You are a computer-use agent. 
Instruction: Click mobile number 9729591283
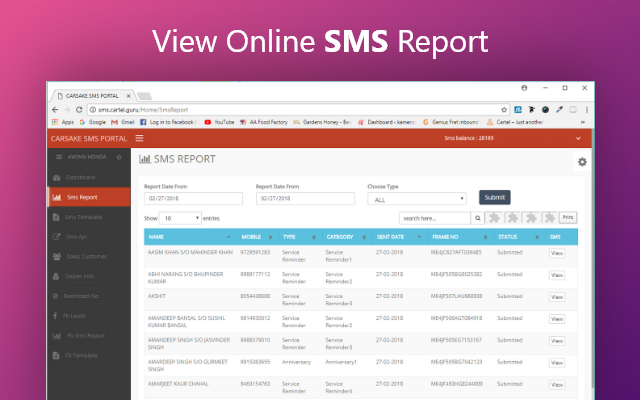click(255, 253)
